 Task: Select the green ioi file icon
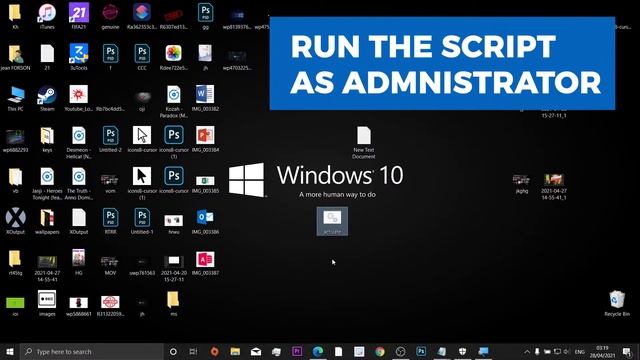[x=16, y=306]
